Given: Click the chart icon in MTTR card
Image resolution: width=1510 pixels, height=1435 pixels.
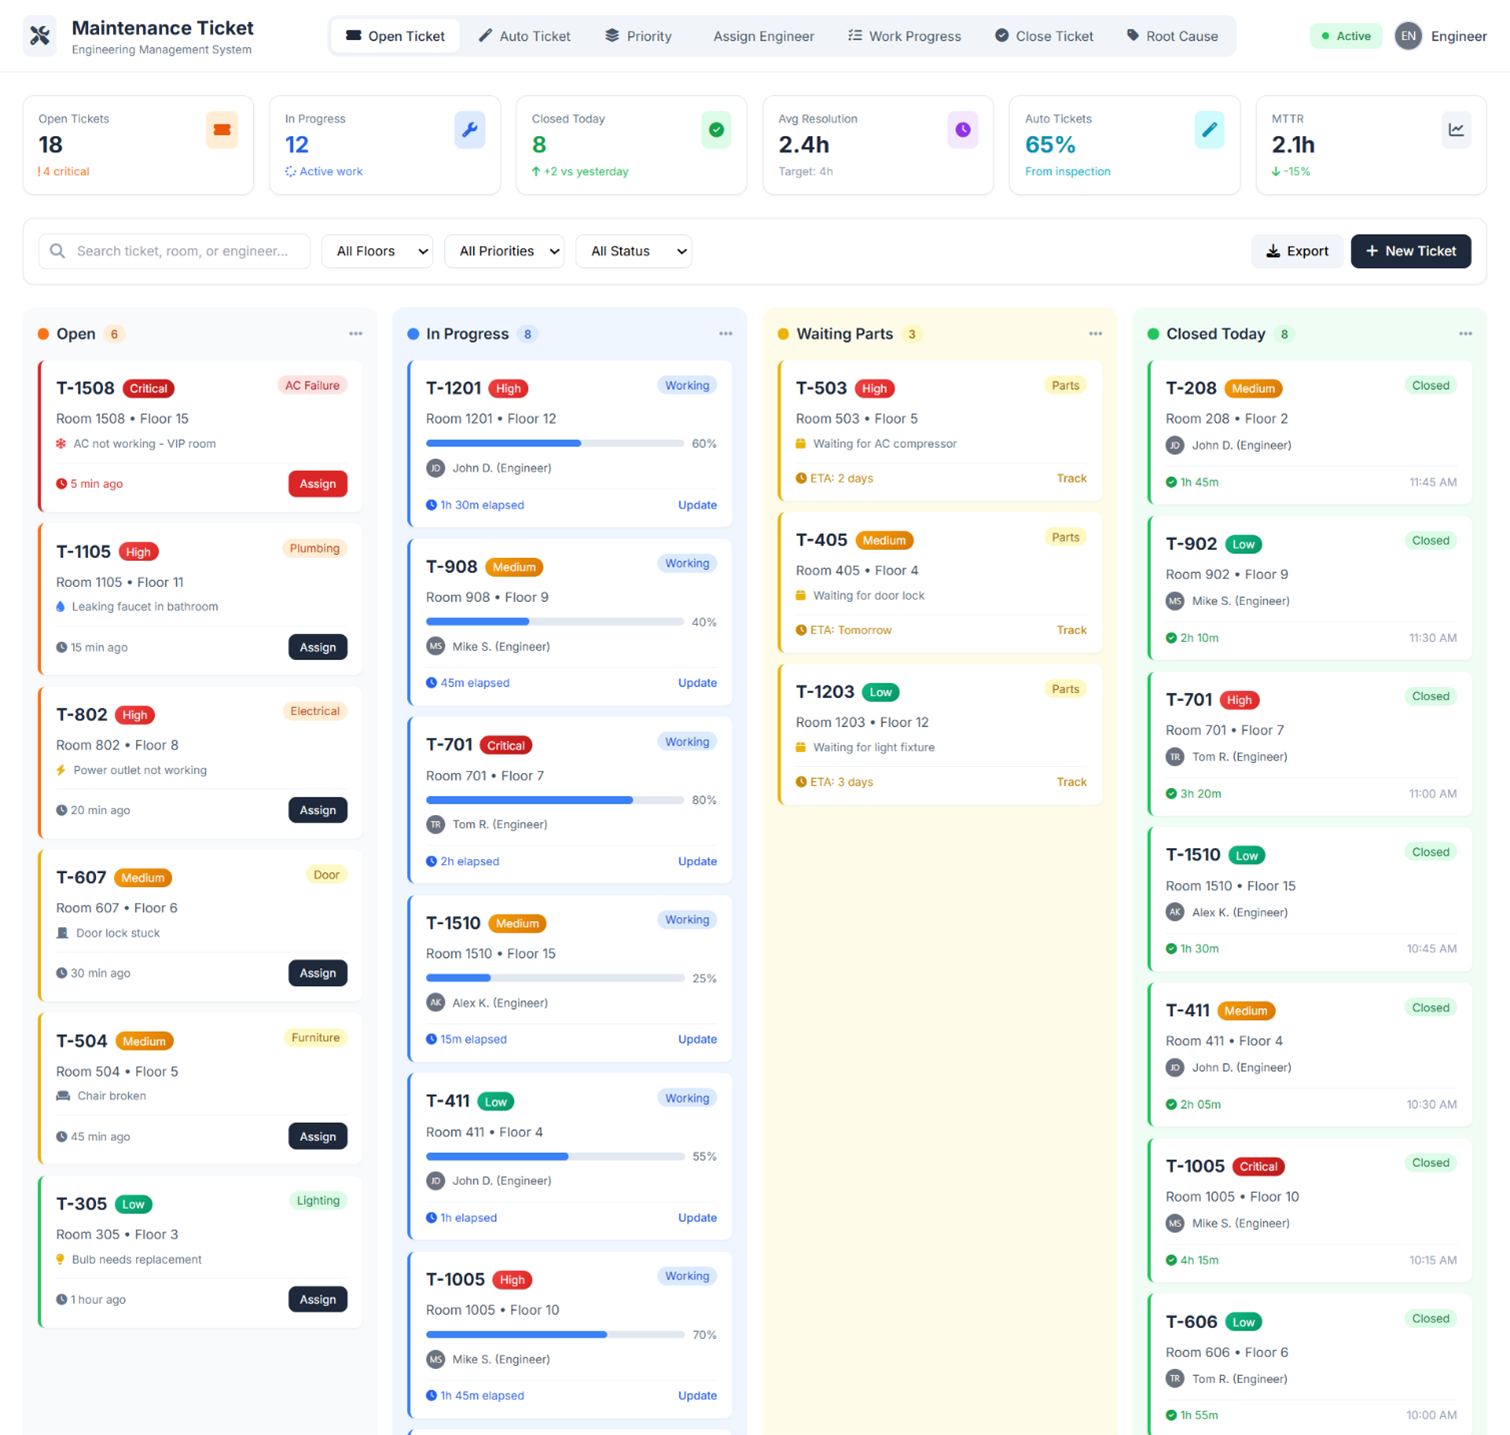Looking at the screenshot, I should [x=1456, y=130].
